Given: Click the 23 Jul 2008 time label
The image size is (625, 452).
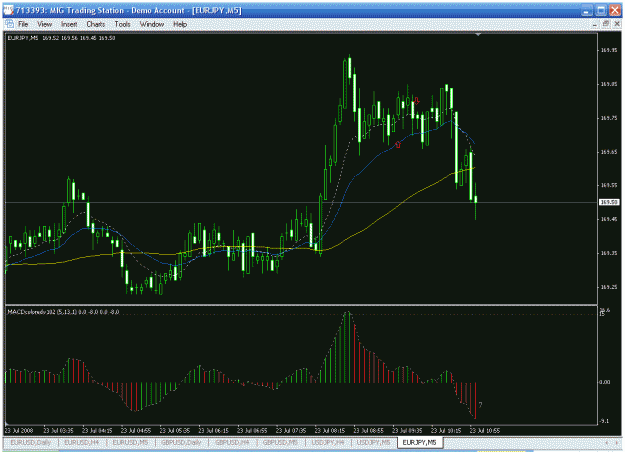Looking at the screenshot, I should point(19,430).
